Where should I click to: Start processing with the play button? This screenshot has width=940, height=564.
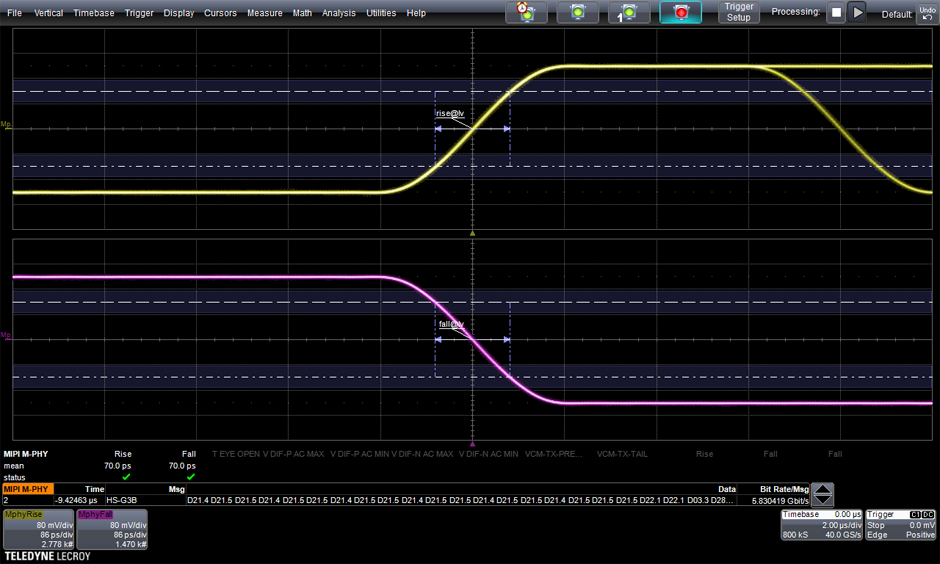pos(858,13)
